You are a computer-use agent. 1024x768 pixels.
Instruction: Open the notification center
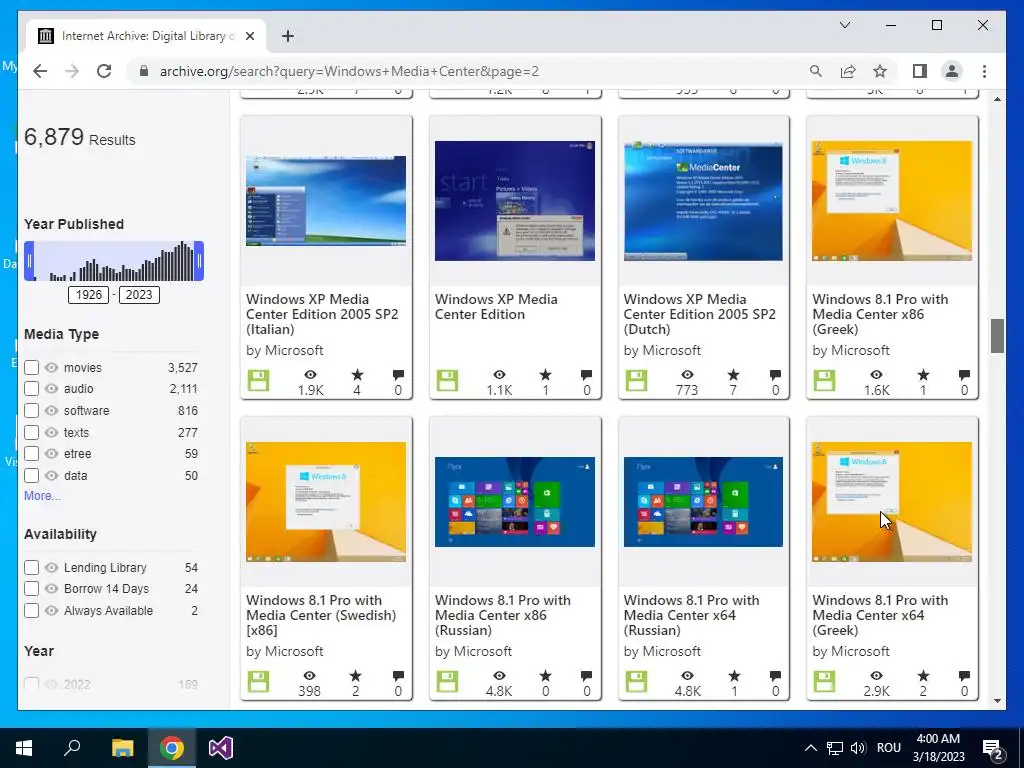[993, 748]
